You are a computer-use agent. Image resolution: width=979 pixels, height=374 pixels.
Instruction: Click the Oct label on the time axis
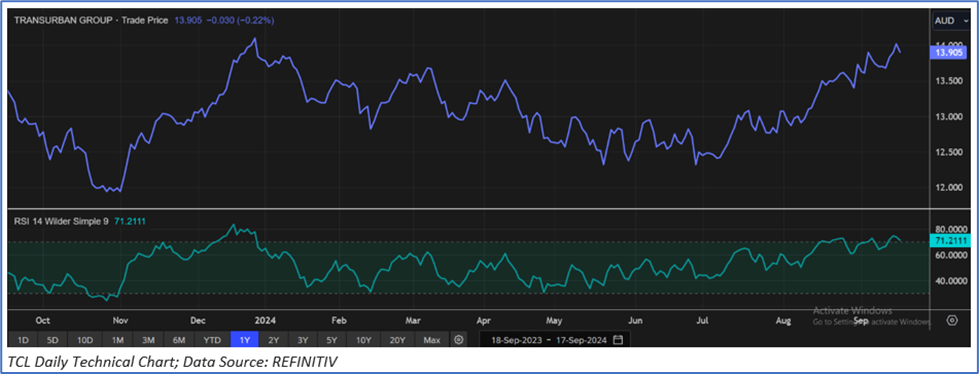coord(42,320)
